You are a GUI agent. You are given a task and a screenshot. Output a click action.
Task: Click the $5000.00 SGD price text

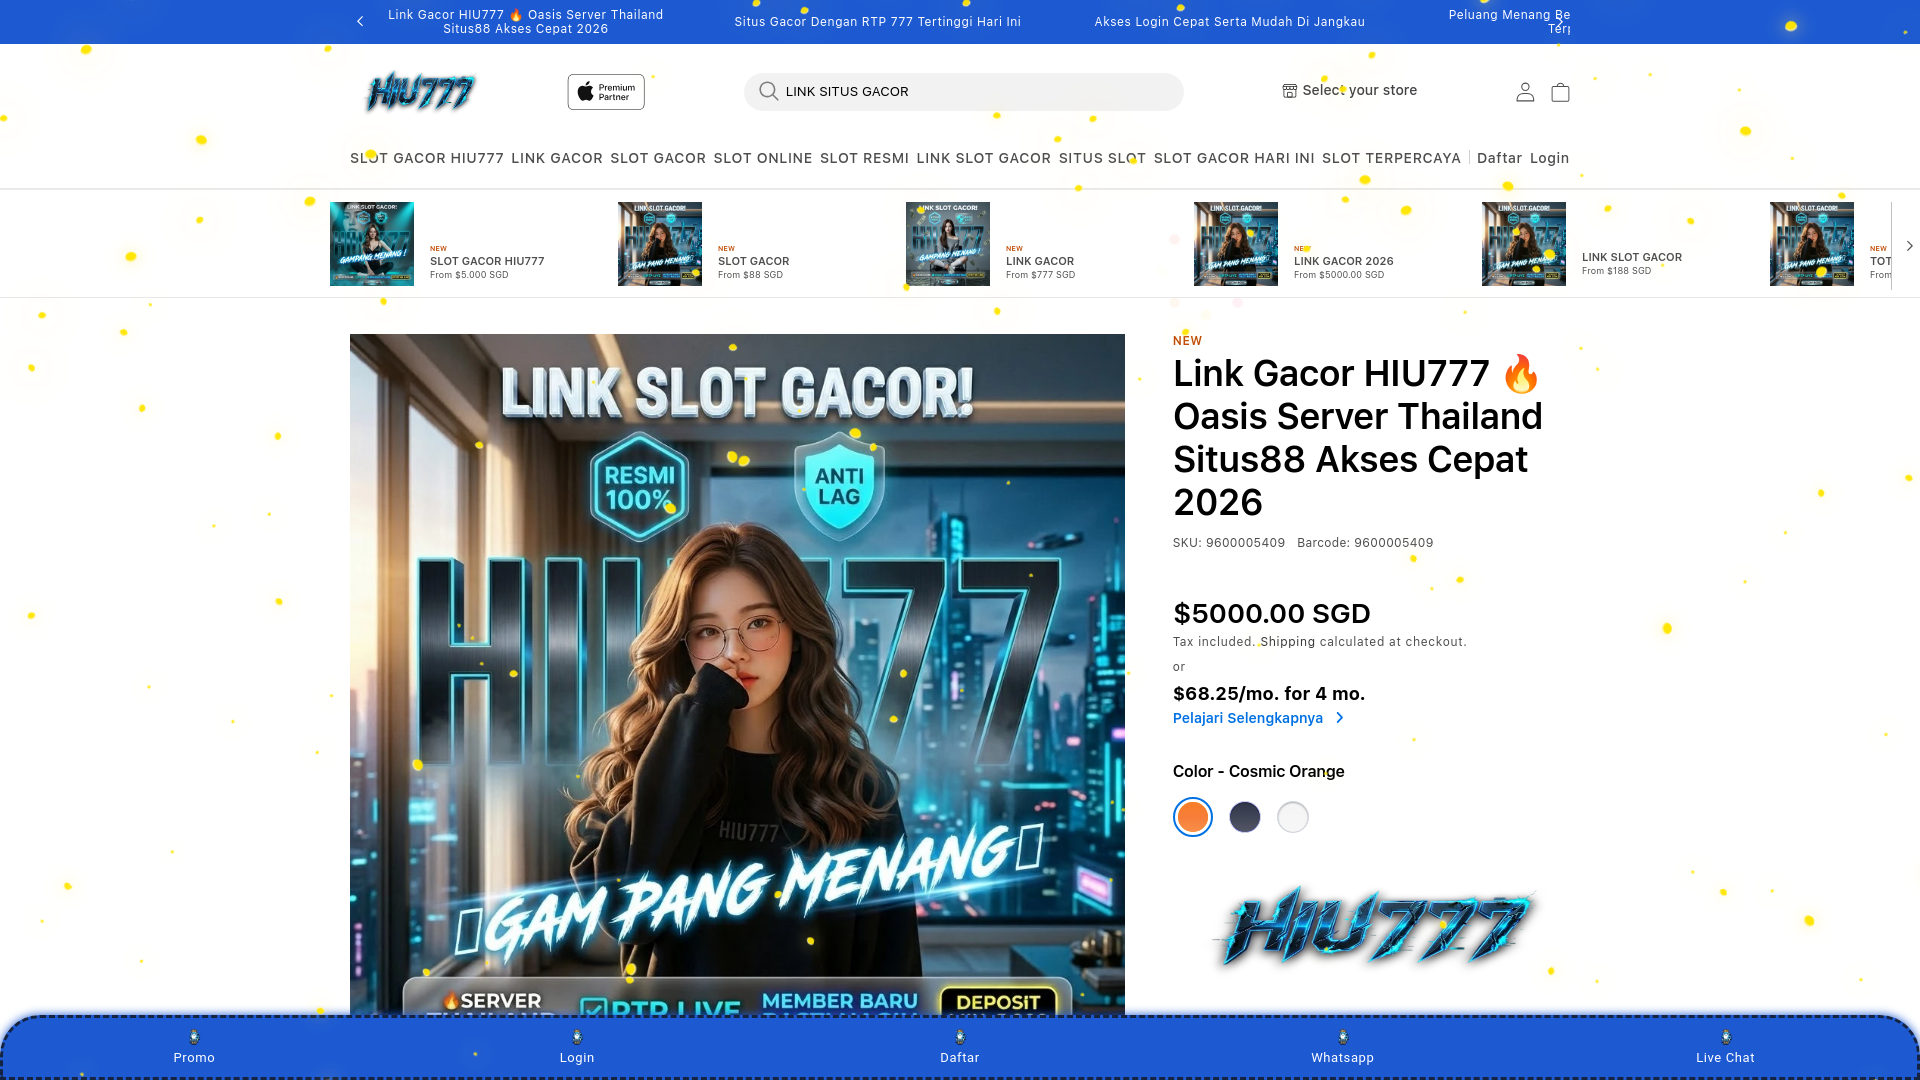[x=1272, y=613]
